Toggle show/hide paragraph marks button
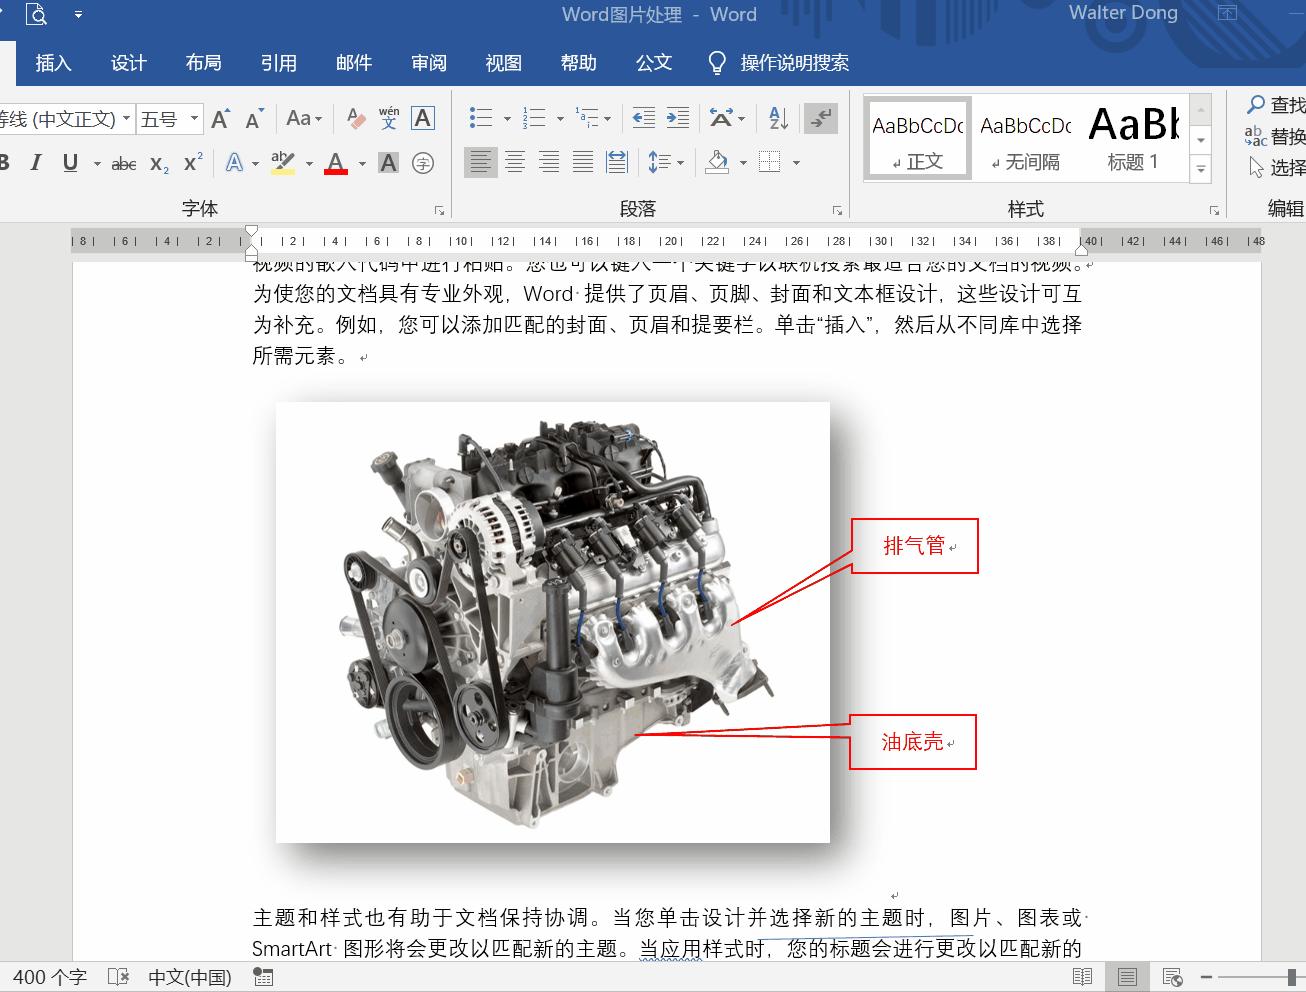Screen dimensions: 1306x992 [x=821, y=119]
